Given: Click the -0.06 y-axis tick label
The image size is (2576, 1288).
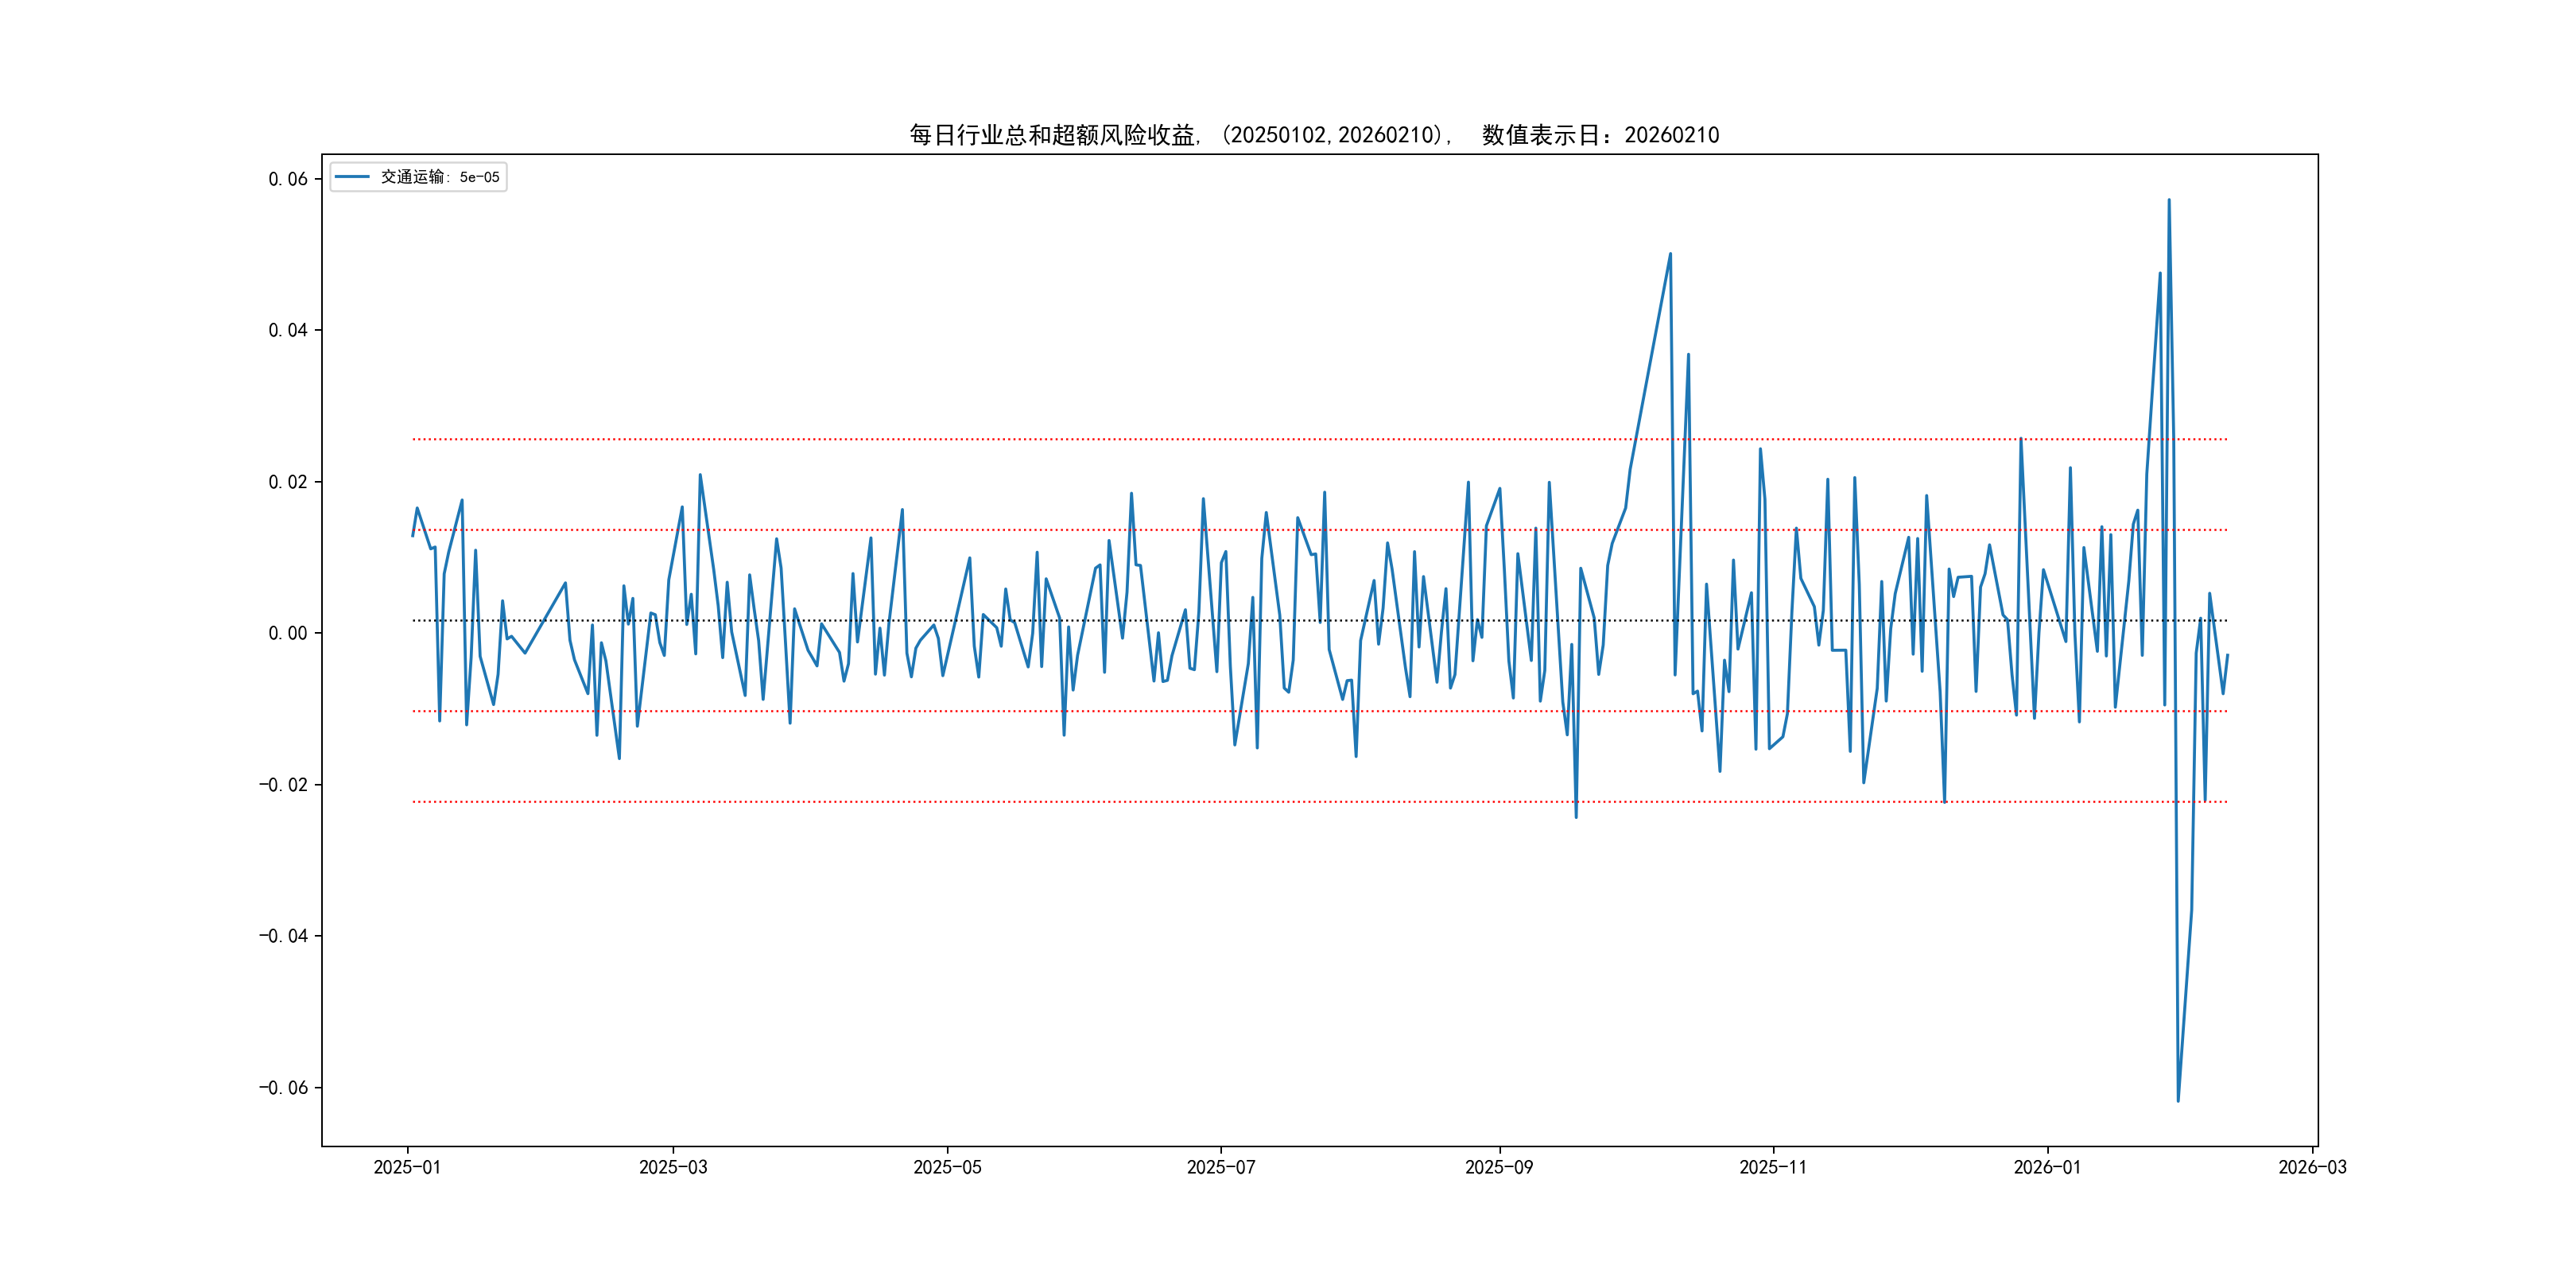Looking at the screenshot, I should point(284,1088).
